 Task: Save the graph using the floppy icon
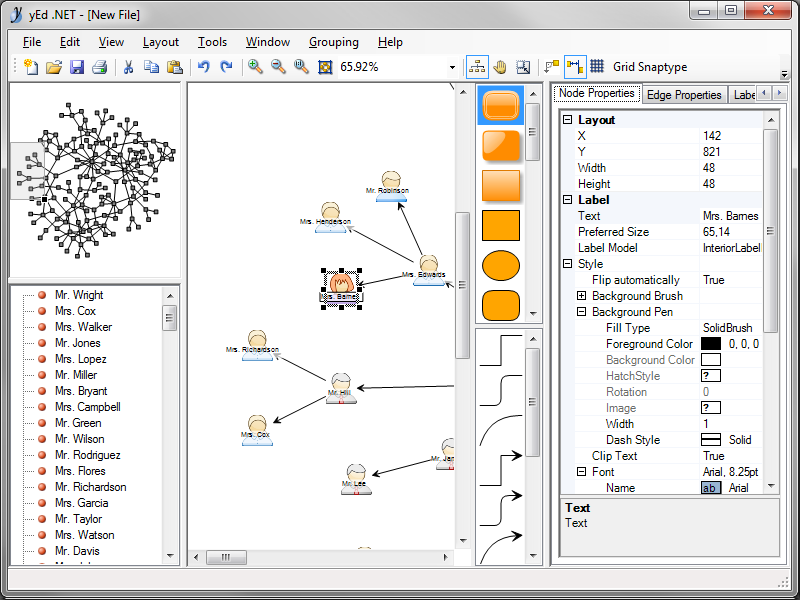coord(77,67)
